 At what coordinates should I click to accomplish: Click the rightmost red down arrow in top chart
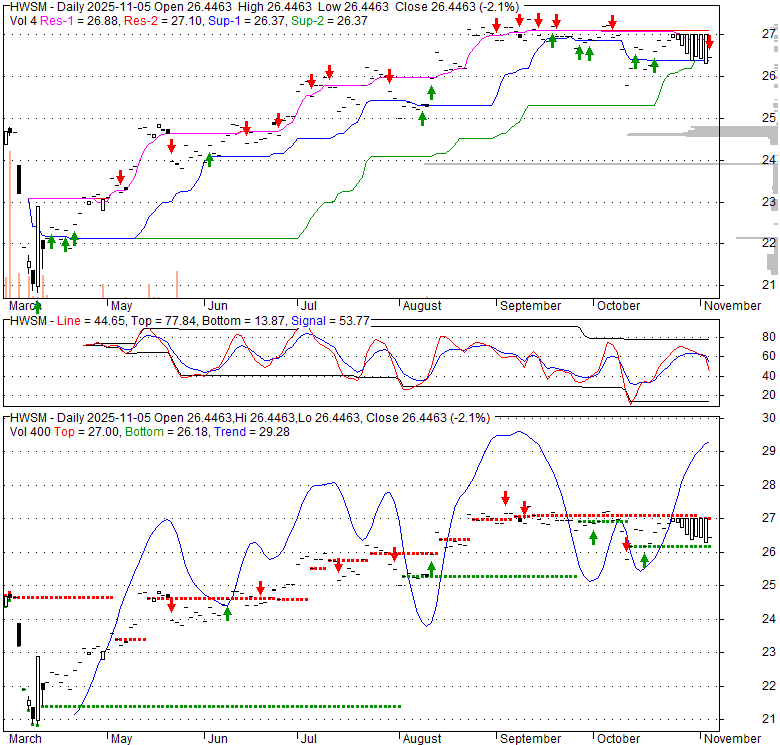pyautogui.click(x=709, y=41)
